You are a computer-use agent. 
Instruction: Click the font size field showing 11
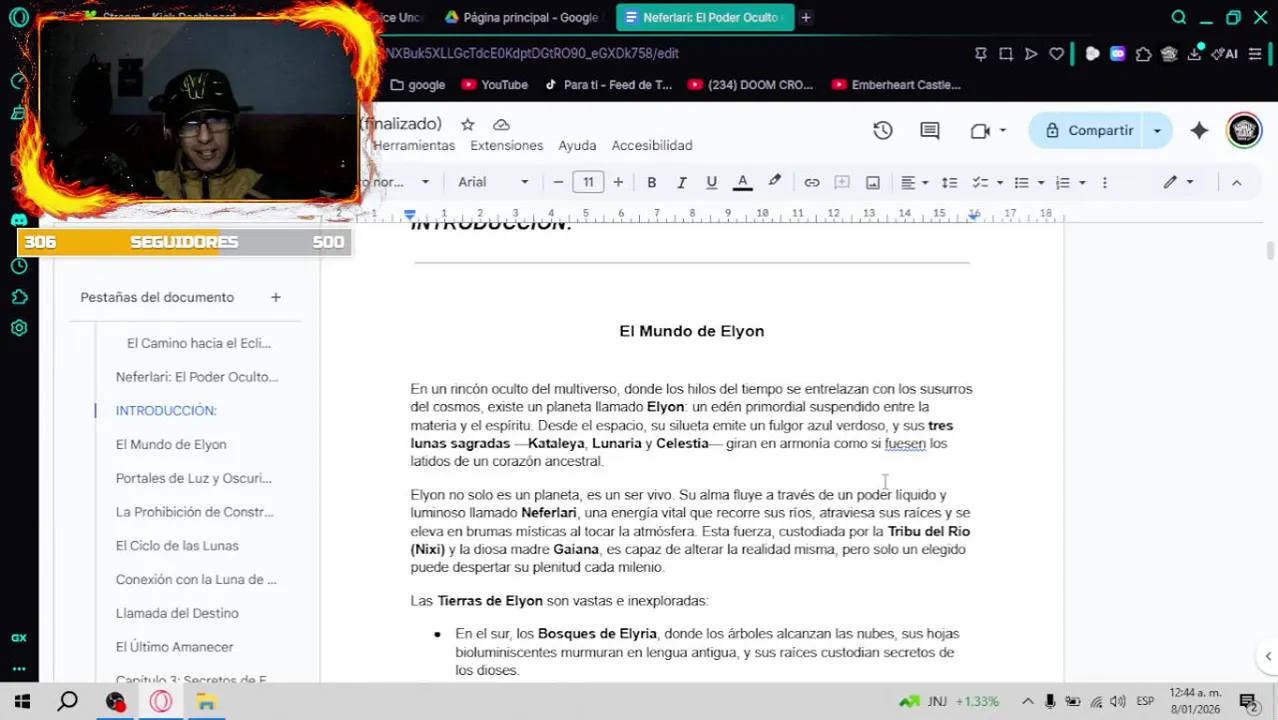coord(588,182)
